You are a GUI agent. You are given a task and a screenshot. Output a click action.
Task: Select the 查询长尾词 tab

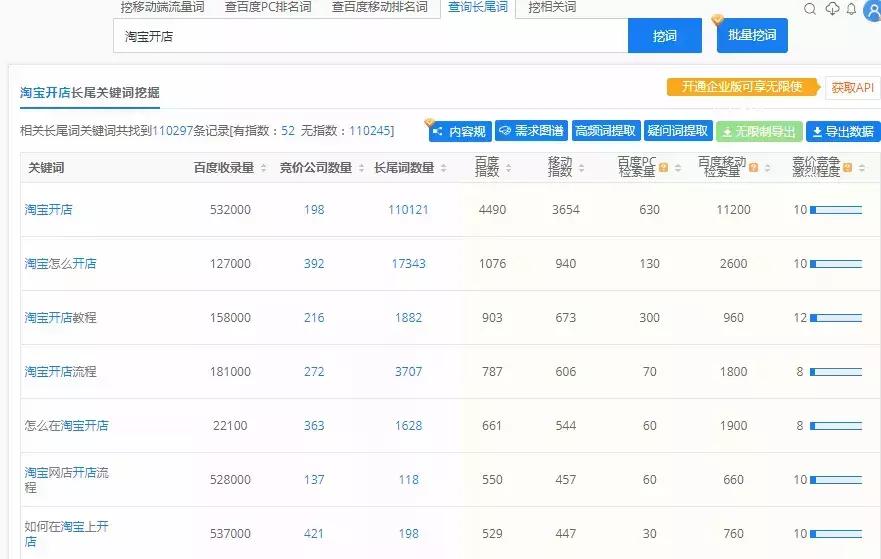[478, 7]
